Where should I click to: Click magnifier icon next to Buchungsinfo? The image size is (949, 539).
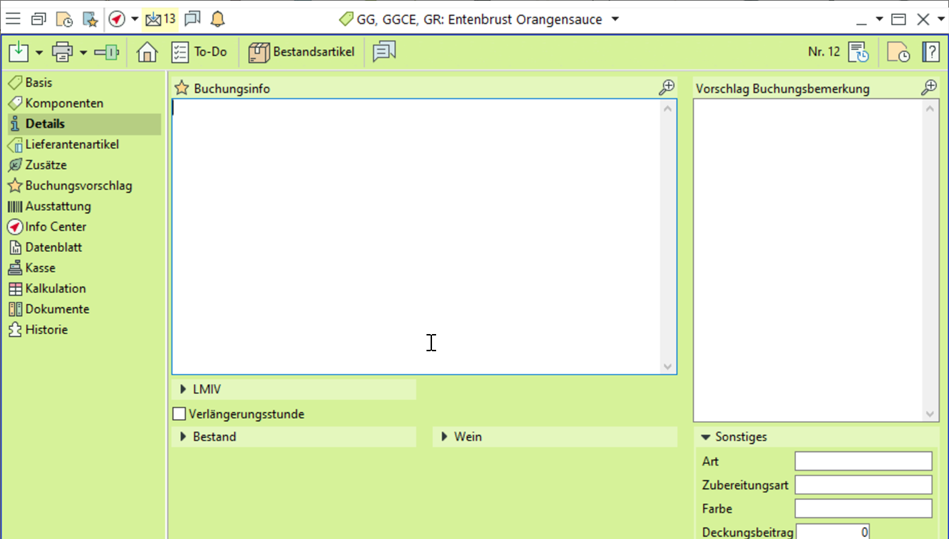[666, 88]
